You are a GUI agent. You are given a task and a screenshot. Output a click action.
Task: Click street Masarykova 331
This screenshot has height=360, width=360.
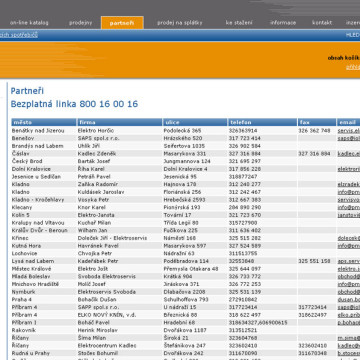pos(185,154)
